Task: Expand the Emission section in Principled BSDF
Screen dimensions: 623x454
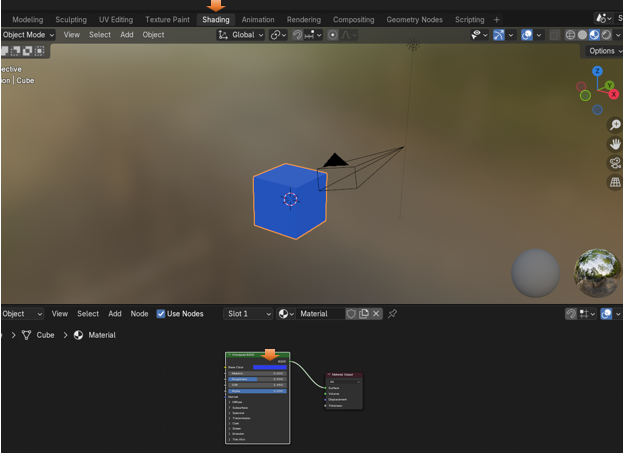Action: (230, 433)
